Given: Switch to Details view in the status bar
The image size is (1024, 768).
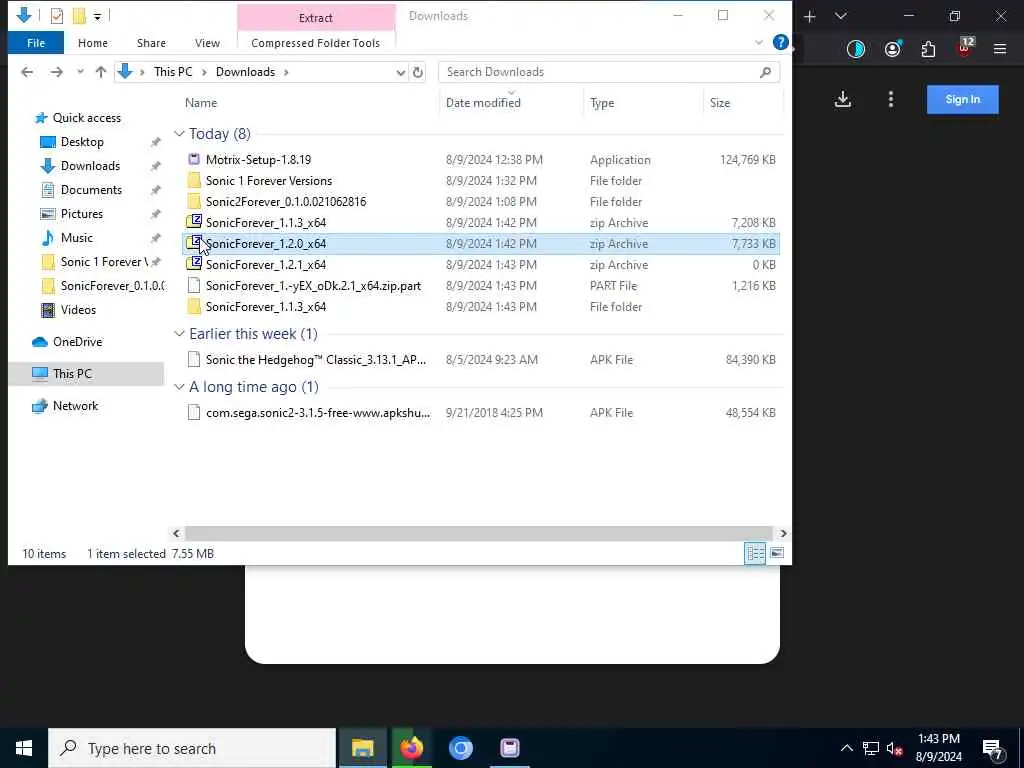Looking at the screenshot, I should click(x=755, y=553).
